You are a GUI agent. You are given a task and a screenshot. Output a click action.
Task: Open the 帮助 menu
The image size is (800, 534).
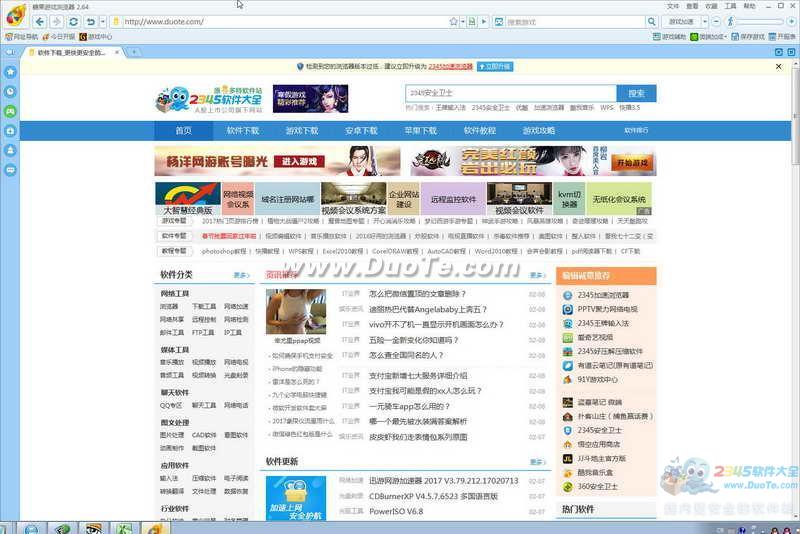pyautogui.click(x=749, y=6)
